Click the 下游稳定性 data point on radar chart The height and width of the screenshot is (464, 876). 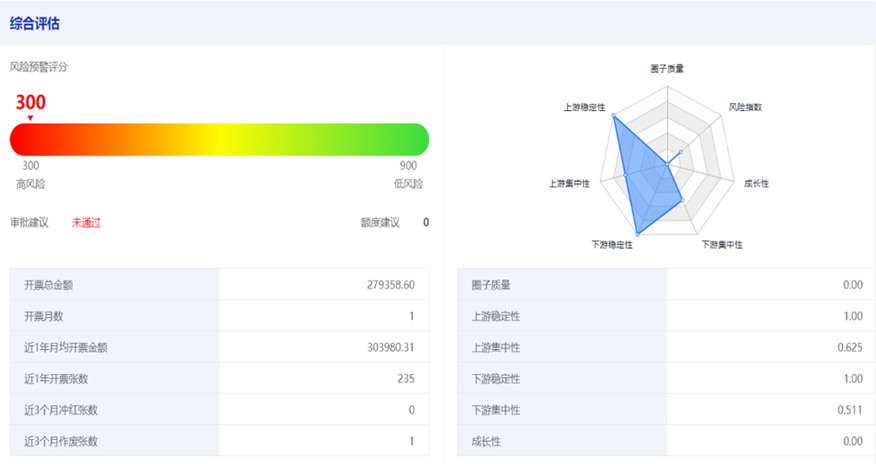click(637, 233)
